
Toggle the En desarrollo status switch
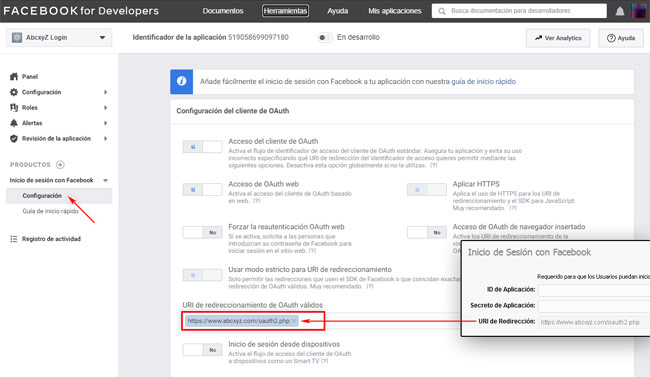325,38
